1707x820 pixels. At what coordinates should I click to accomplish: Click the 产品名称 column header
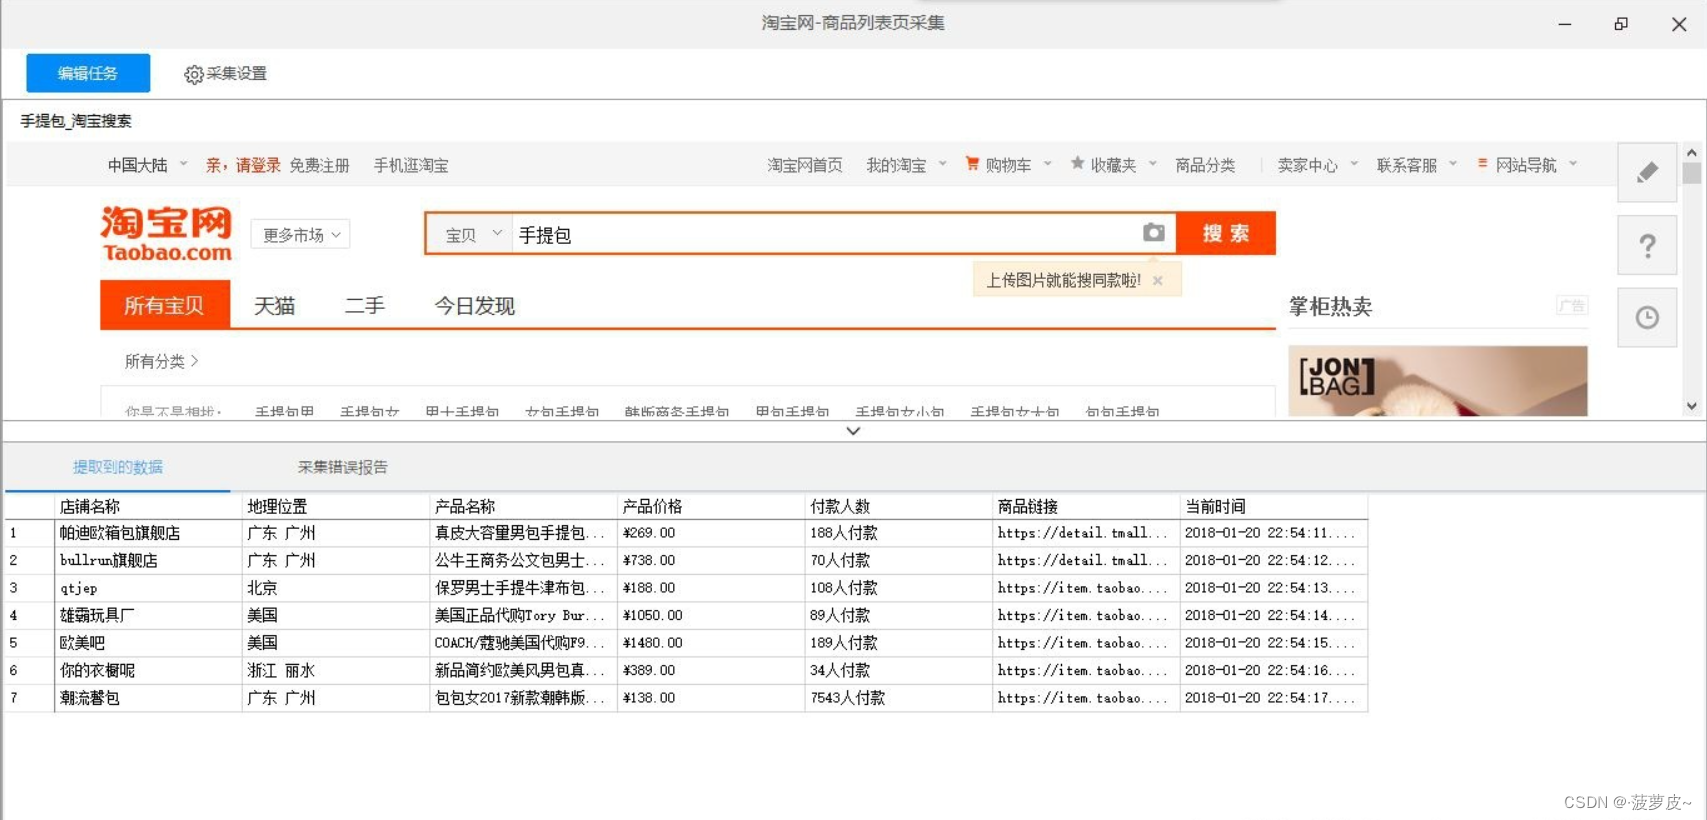(x=523, y=506)
